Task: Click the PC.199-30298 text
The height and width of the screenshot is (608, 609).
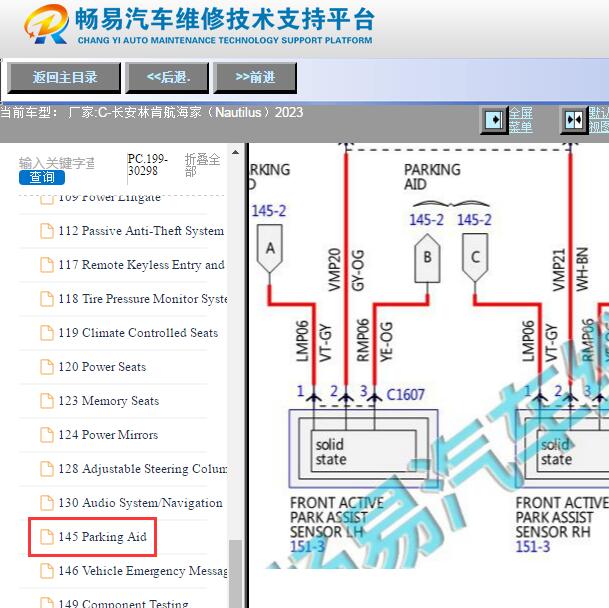Action: pyautogui.click(x=148, y=165)
